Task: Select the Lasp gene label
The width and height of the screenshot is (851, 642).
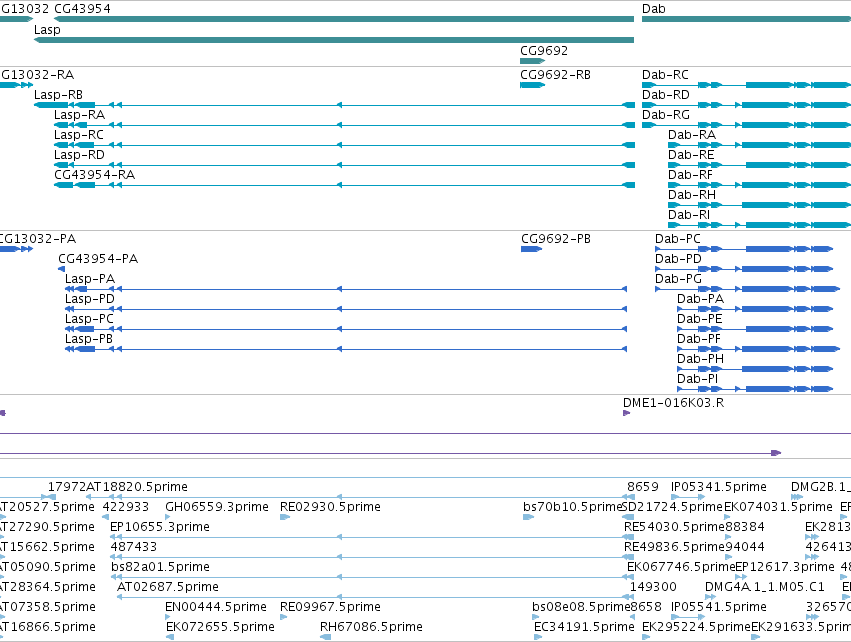Action: click(x=47, y=30)
